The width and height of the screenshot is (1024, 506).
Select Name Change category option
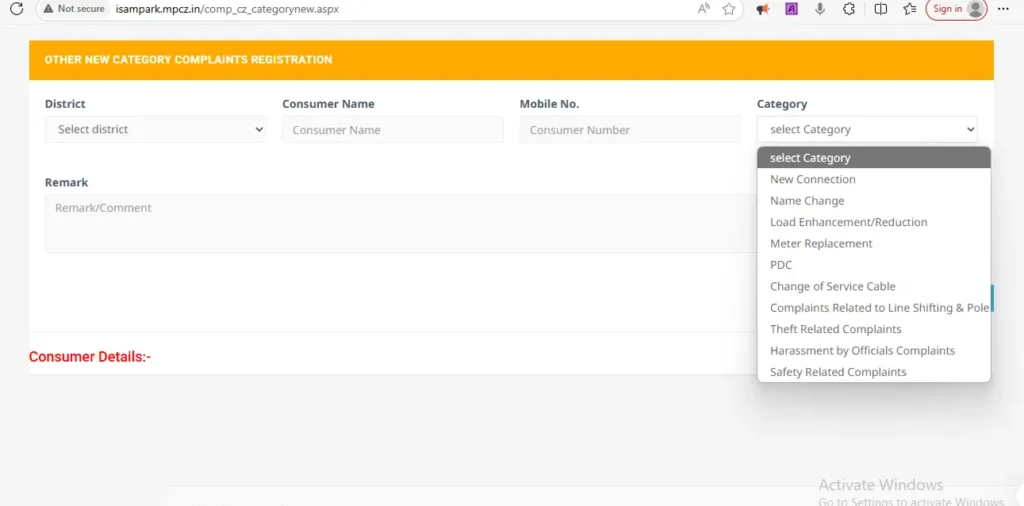pyautogui.click(x=874, y=200)
